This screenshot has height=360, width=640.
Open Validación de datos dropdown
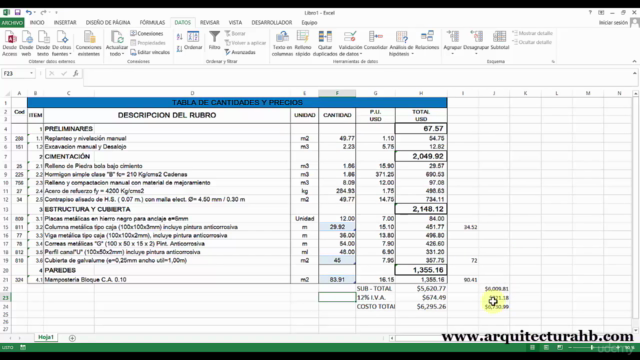point(350,43)
